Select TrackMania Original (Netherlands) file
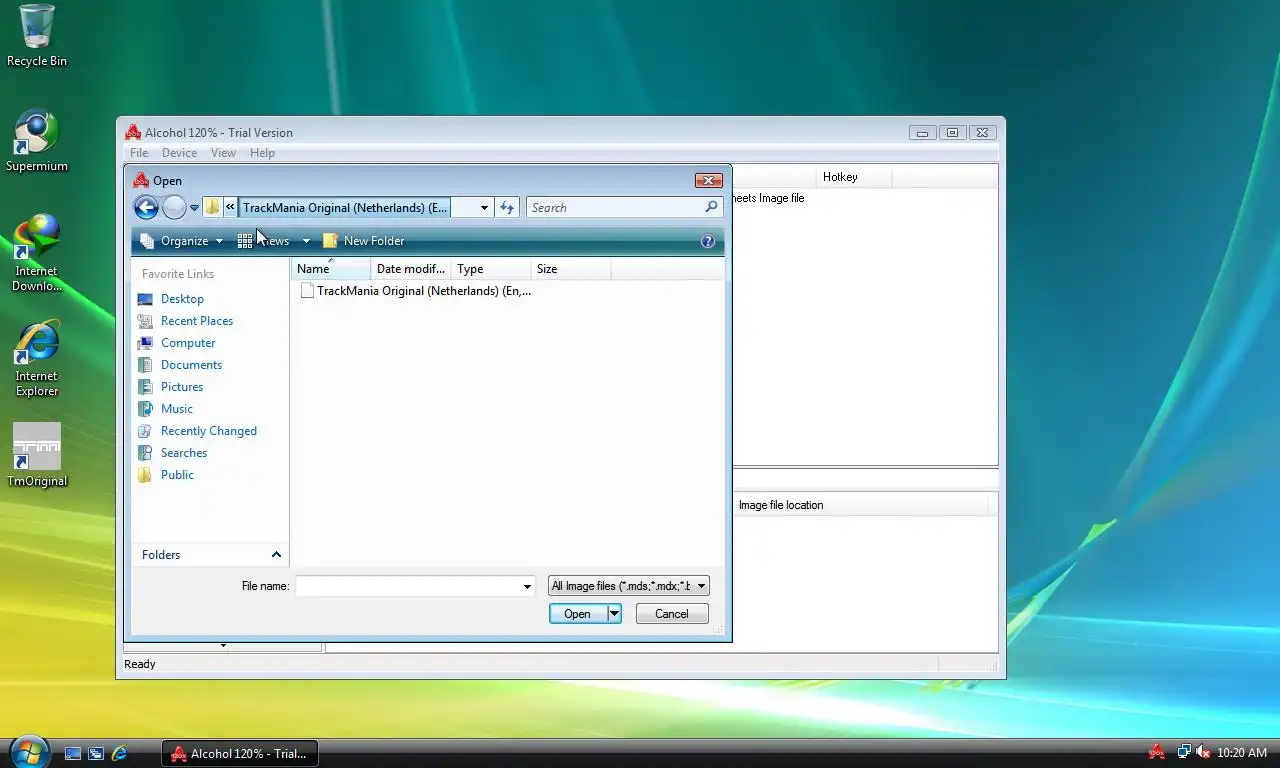The width and height of the screenshot is (1280, 768). click(415, 291)
